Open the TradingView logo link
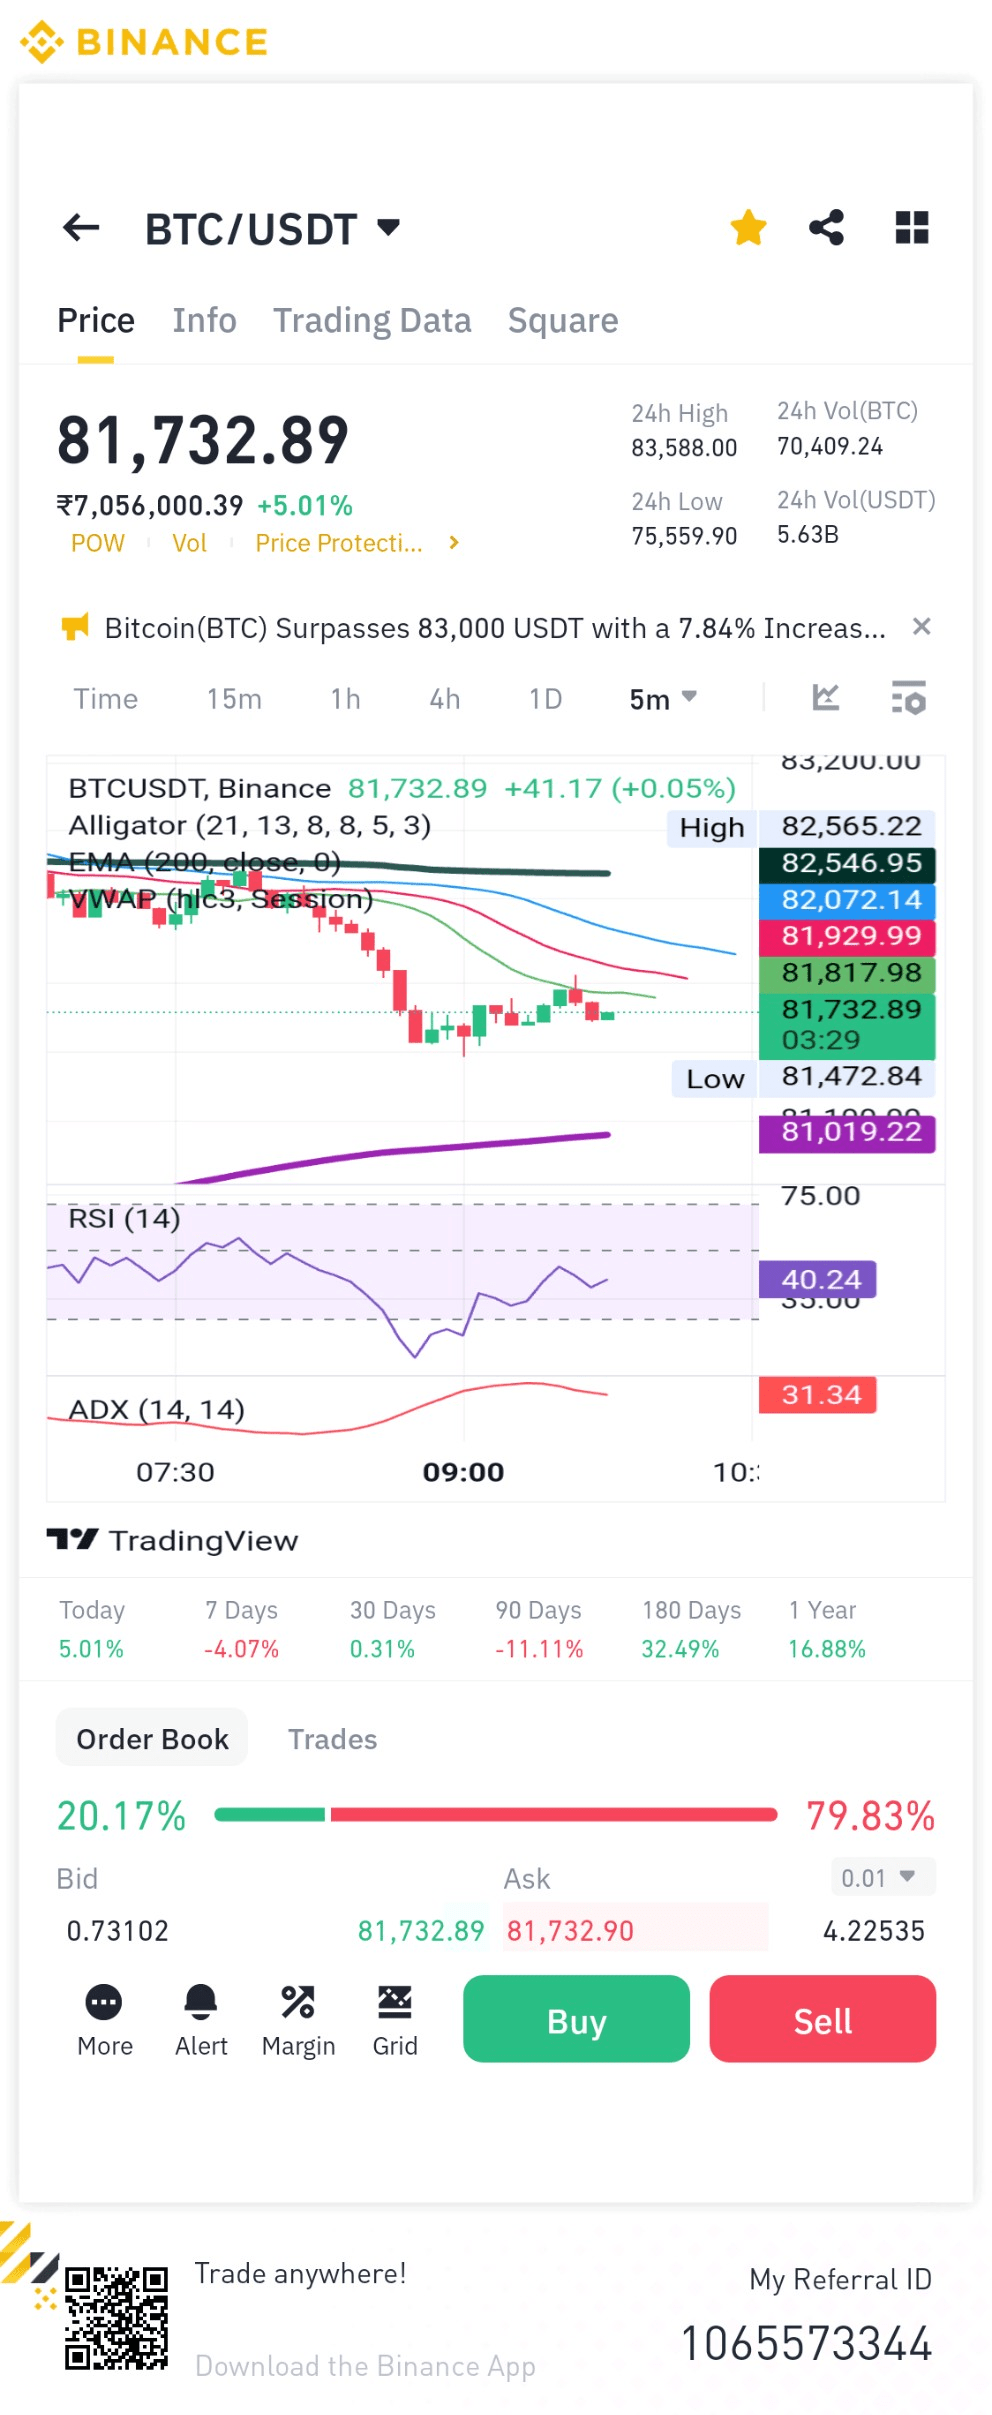 172,1540
